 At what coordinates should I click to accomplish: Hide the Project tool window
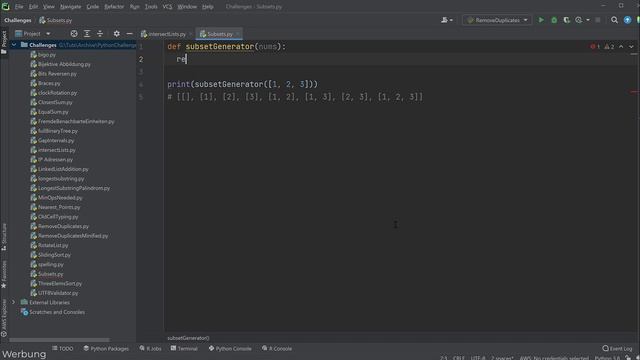(x=129, y=34)
